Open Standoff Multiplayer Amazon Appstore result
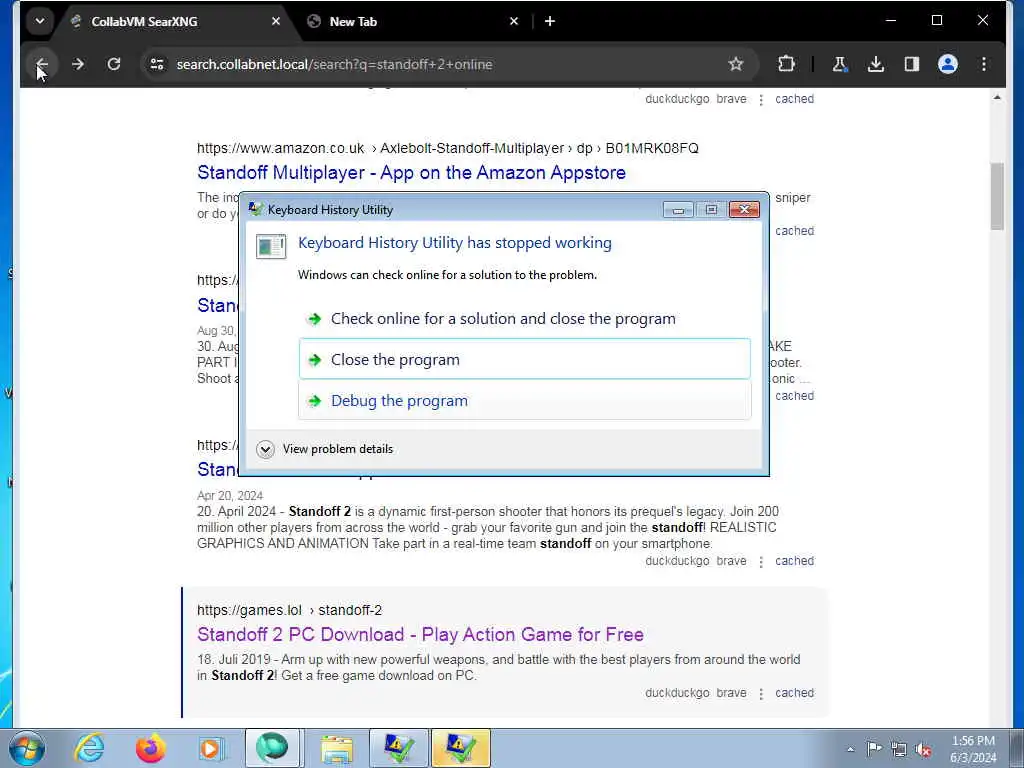 click(x=411, y=172)
